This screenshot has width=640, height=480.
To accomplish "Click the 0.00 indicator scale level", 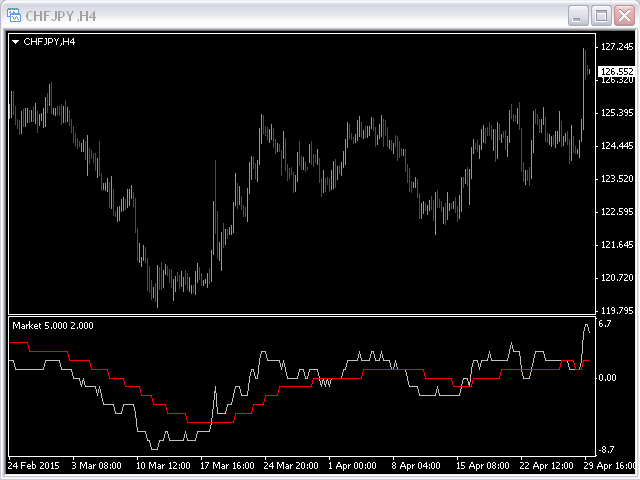I will 607,378.
